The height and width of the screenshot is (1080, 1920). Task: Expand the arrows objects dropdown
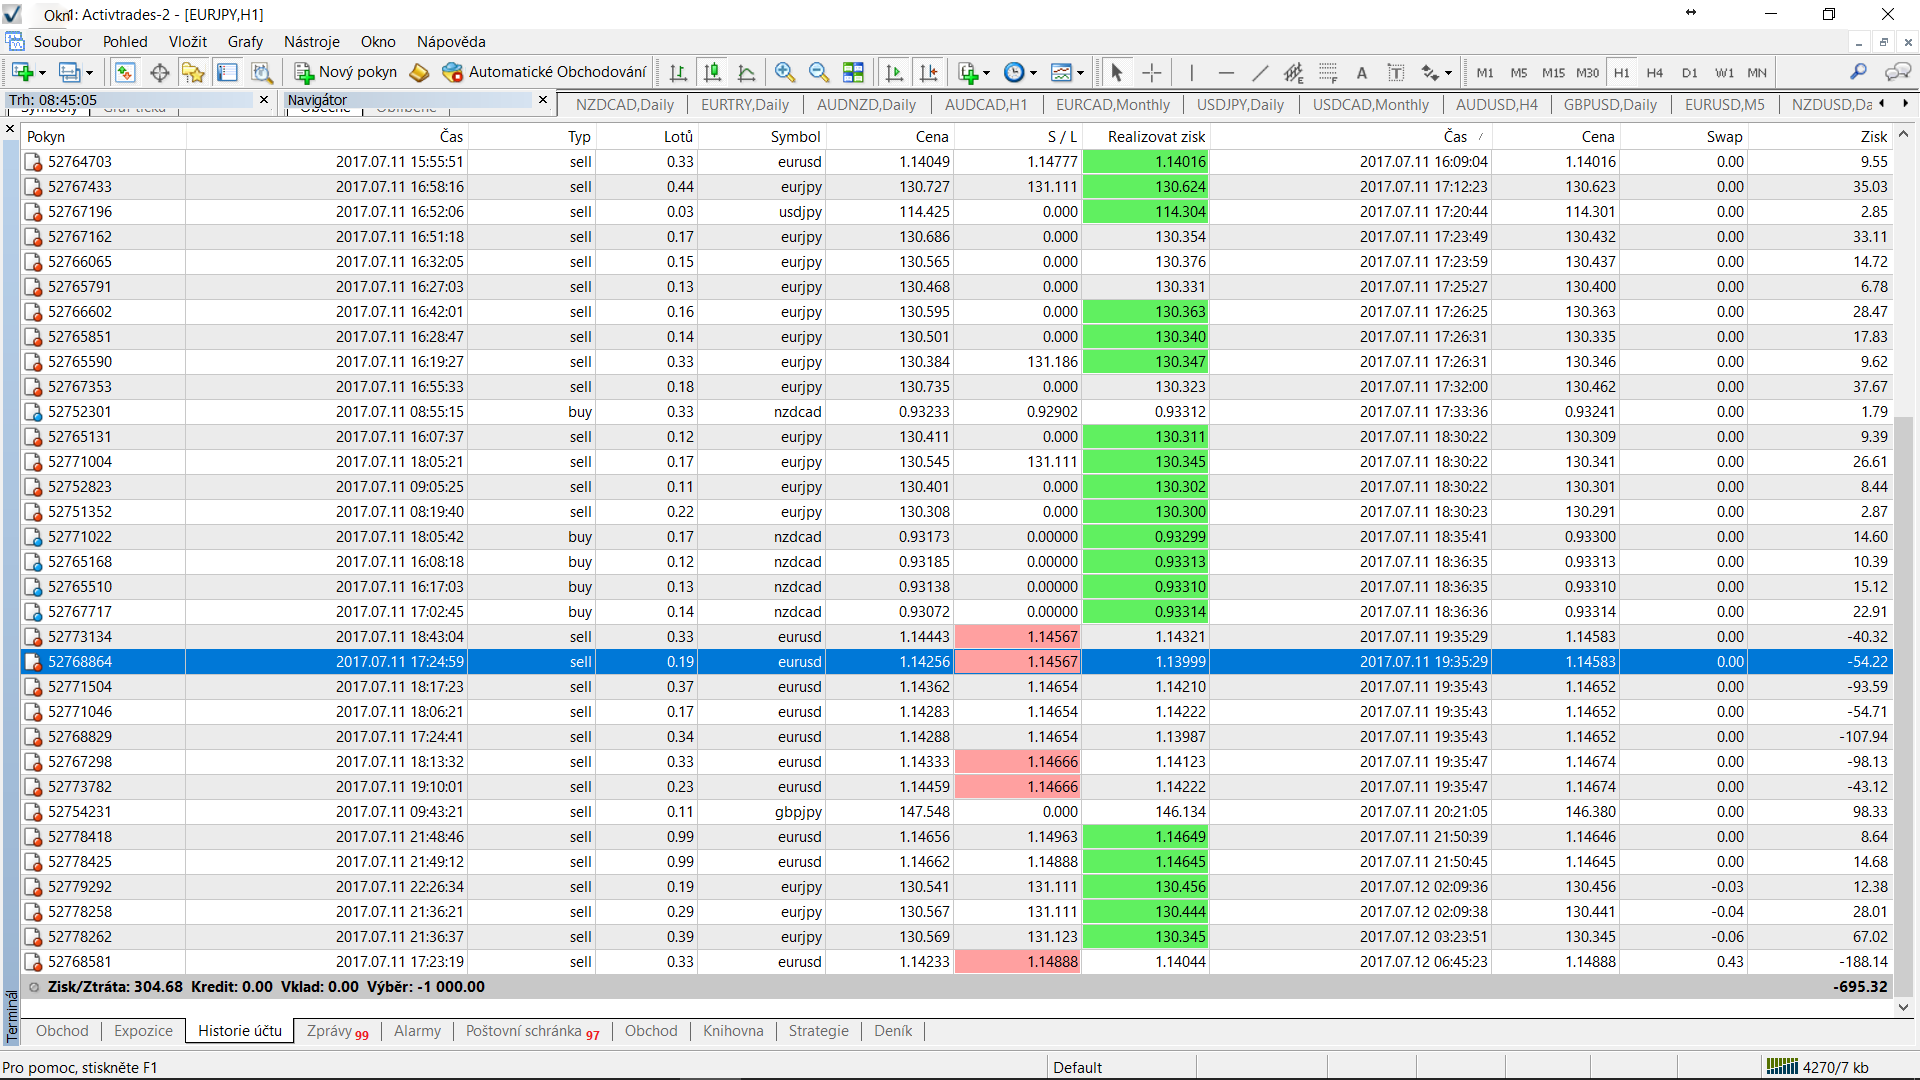(x=1437, y=72)
